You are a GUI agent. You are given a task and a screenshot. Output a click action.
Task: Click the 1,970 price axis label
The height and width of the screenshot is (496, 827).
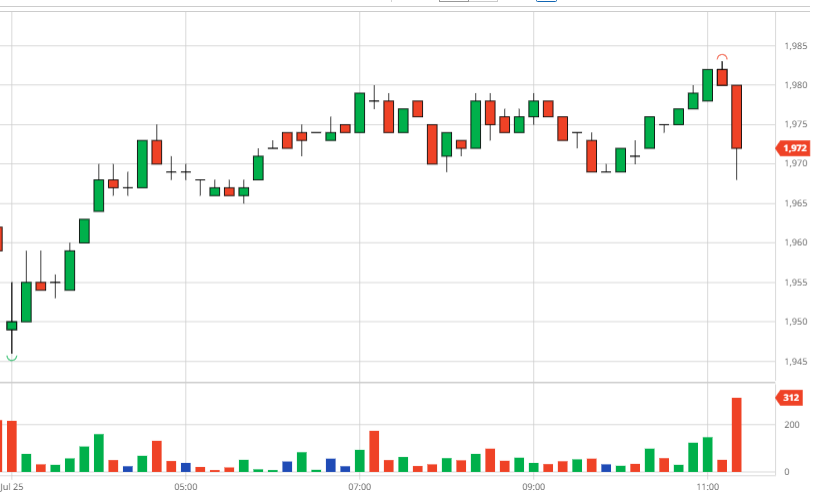point(796,164)
